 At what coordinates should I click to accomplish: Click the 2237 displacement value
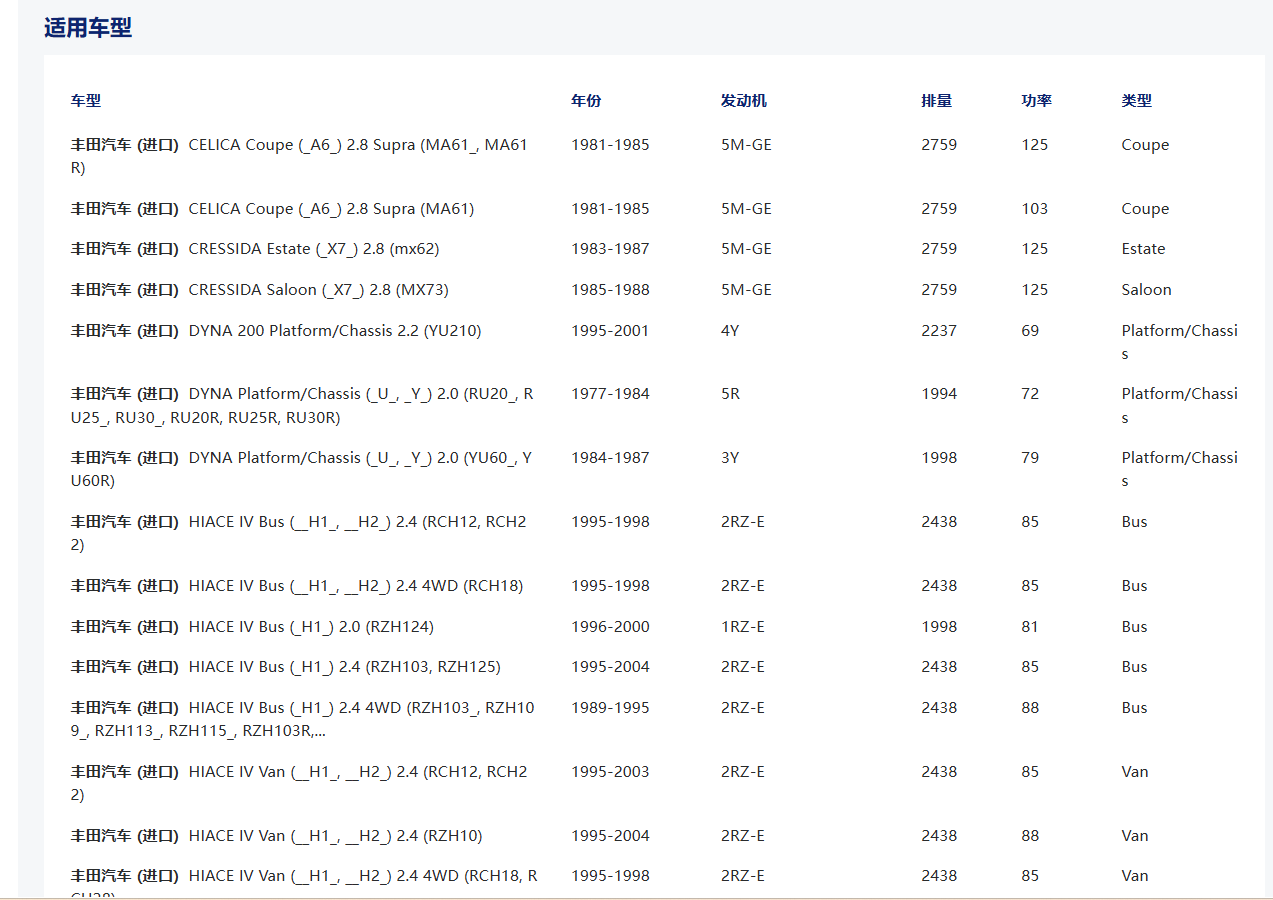click(x=939, y=331)
